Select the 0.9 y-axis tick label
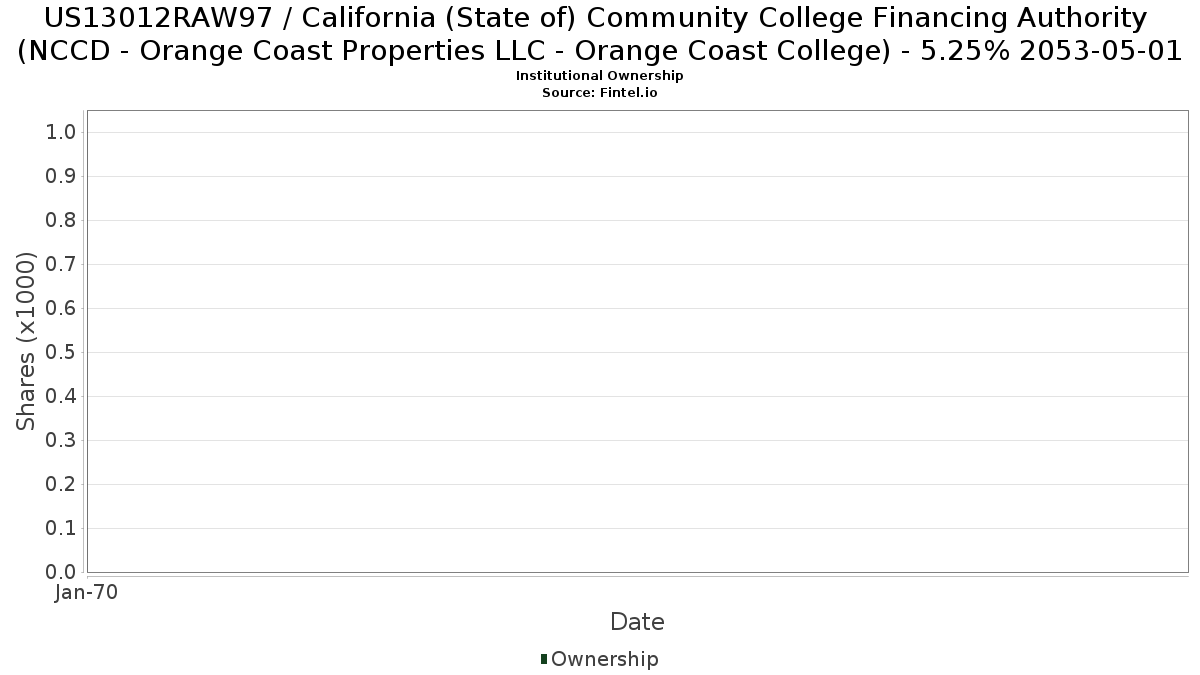 pos(61,177)
